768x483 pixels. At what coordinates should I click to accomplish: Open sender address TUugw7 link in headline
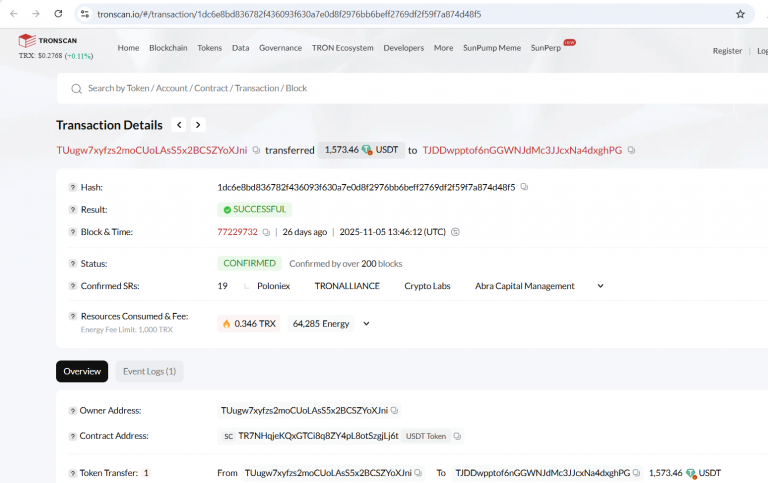(152, 150)
